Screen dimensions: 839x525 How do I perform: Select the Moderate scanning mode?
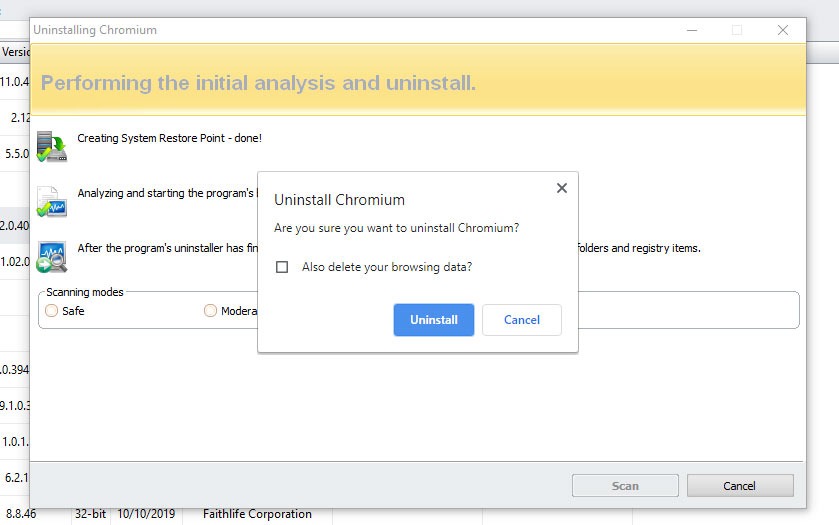pos(210,310)
